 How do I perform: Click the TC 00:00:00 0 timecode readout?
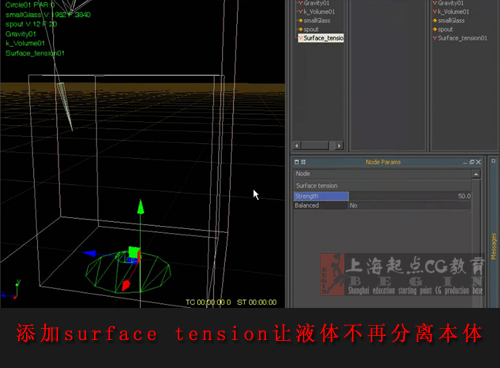[208, 302]
